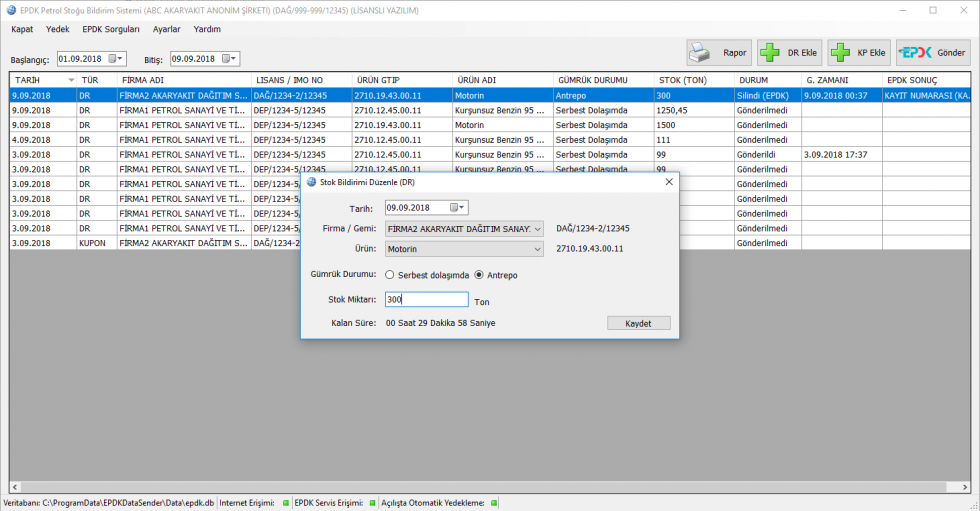Viewport: 980px width, 511px height.
Task: Click the printer Rapor button
Action: click(718, 53)
